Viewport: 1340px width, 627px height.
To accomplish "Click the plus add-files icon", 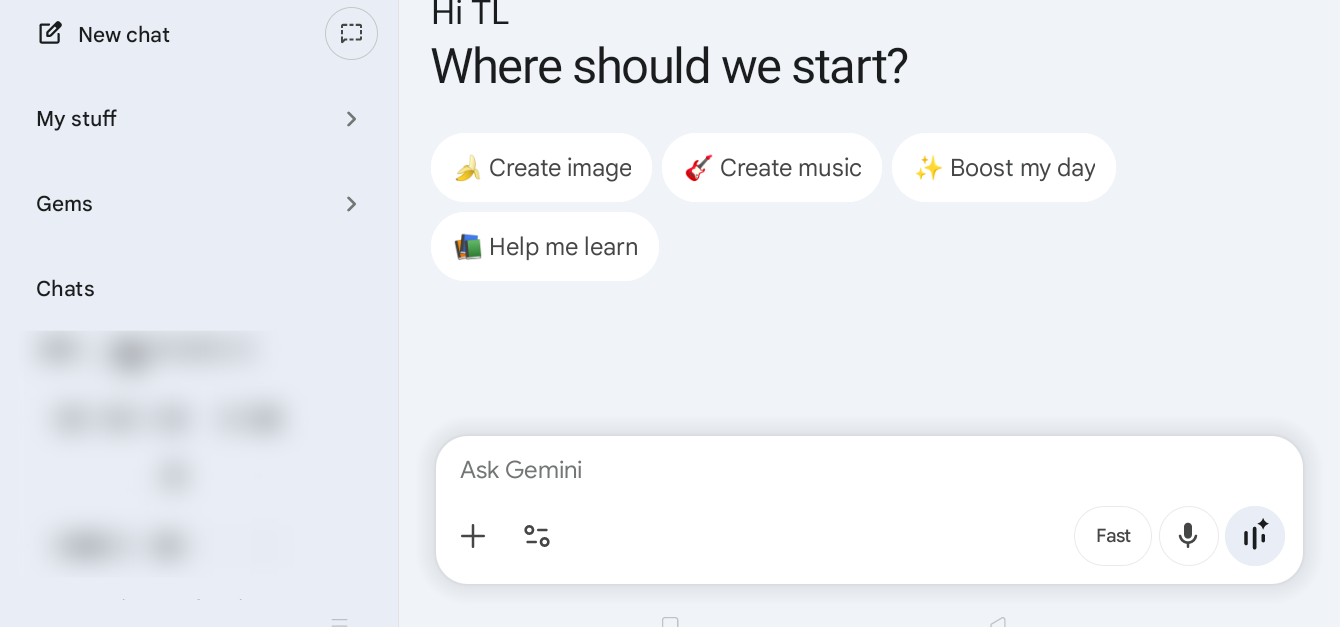I will [473, 536].
